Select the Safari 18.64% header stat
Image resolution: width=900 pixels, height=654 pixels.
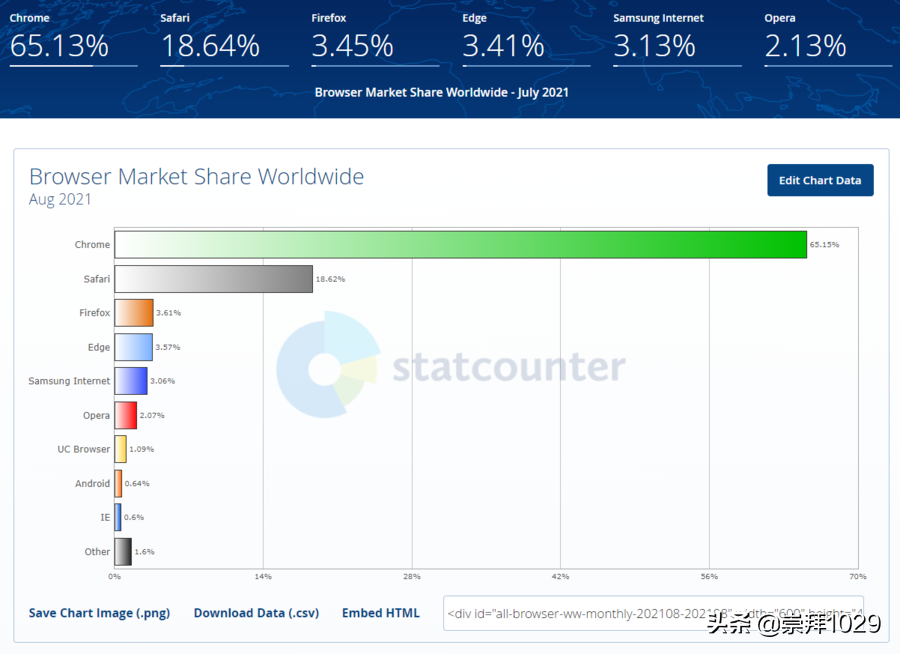coord(224,39)
